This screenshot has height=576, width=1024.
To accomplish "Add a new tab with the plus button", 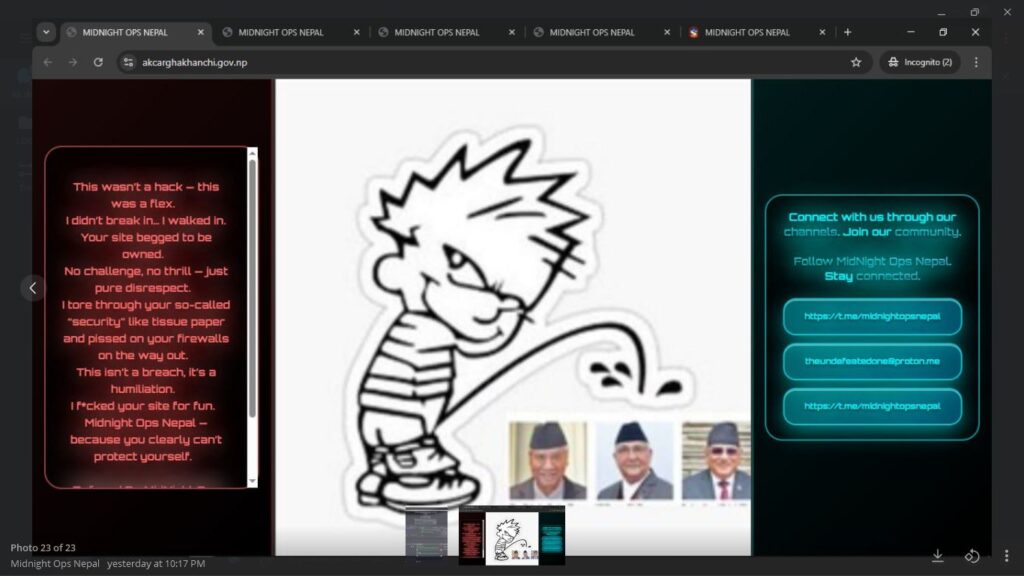I will (847, 32).
